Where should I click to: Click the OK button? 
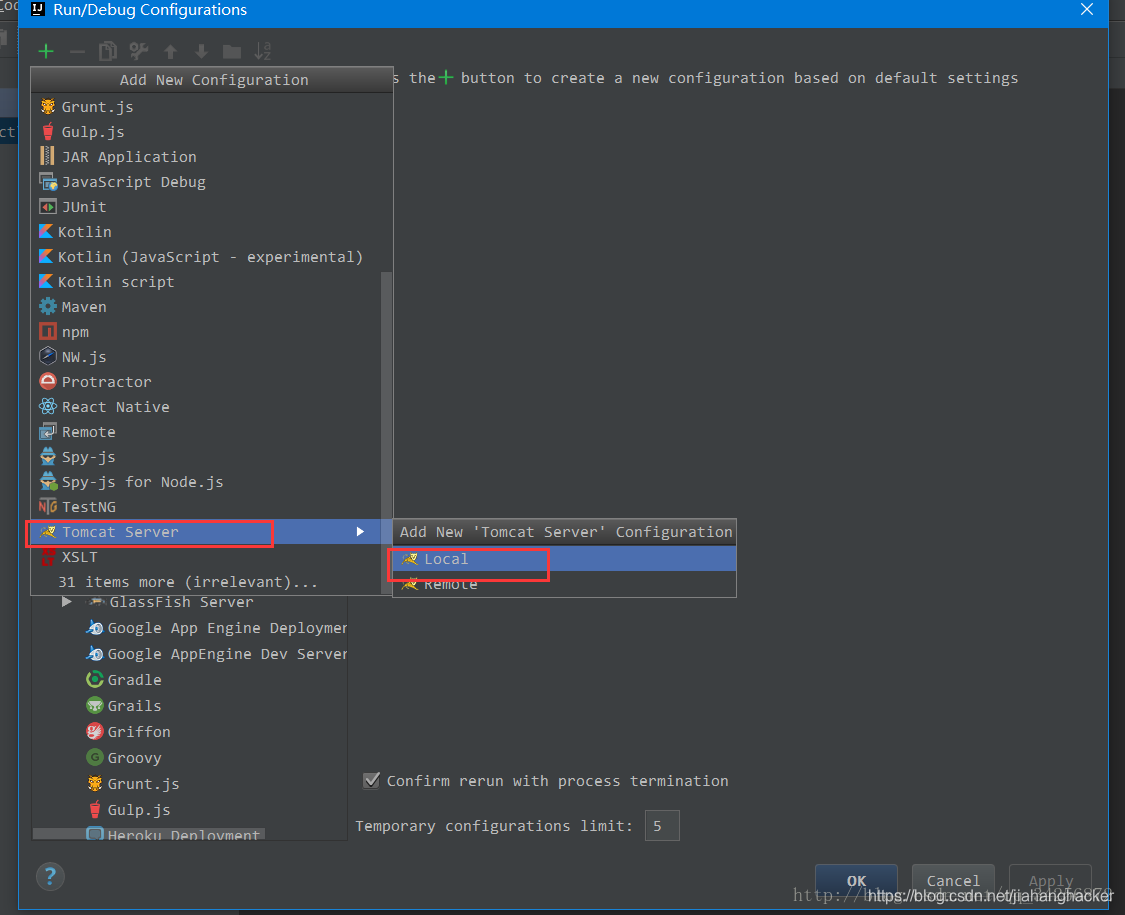(856, 881)
